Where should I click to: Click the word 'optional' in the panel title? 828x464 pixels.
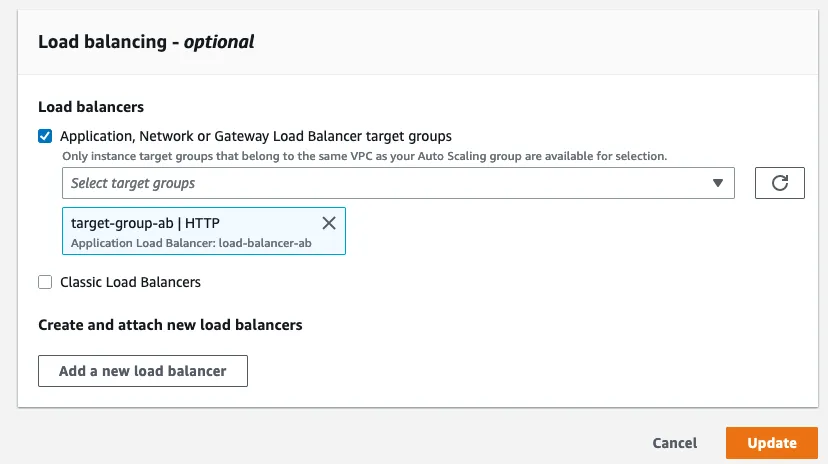point(219,42)
